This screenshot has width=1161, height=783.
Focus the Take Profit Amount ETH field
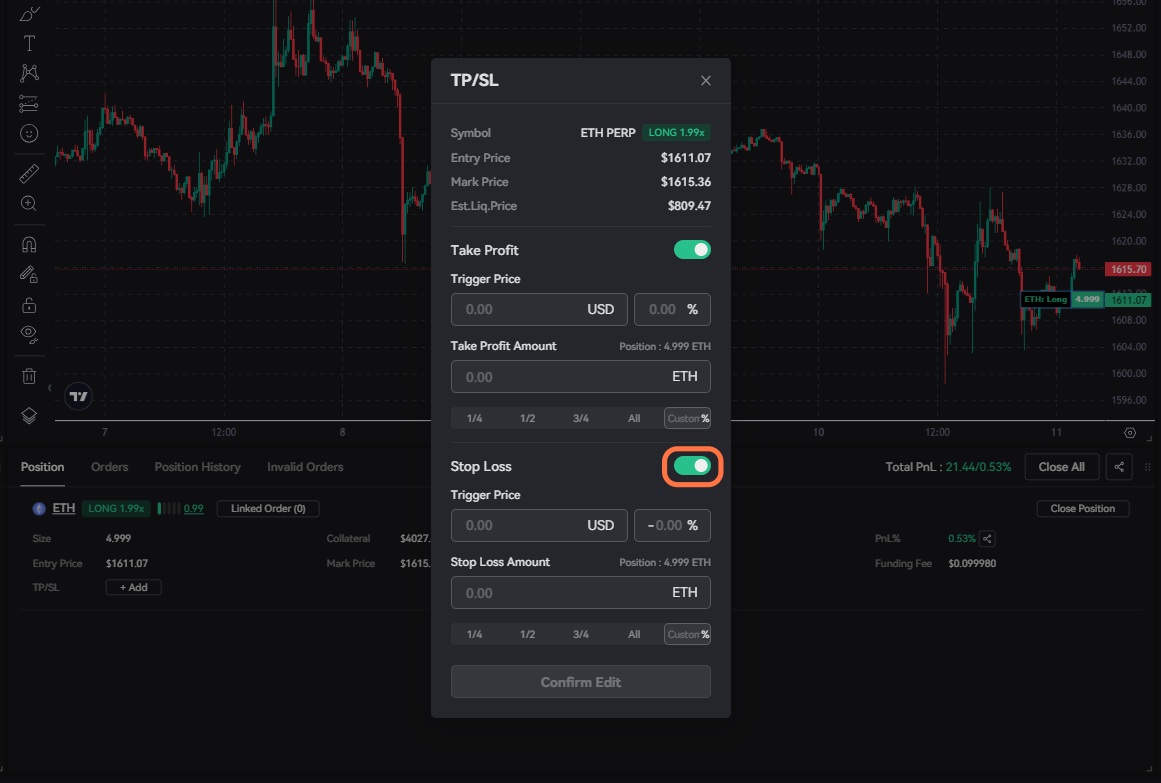[580, 376]
